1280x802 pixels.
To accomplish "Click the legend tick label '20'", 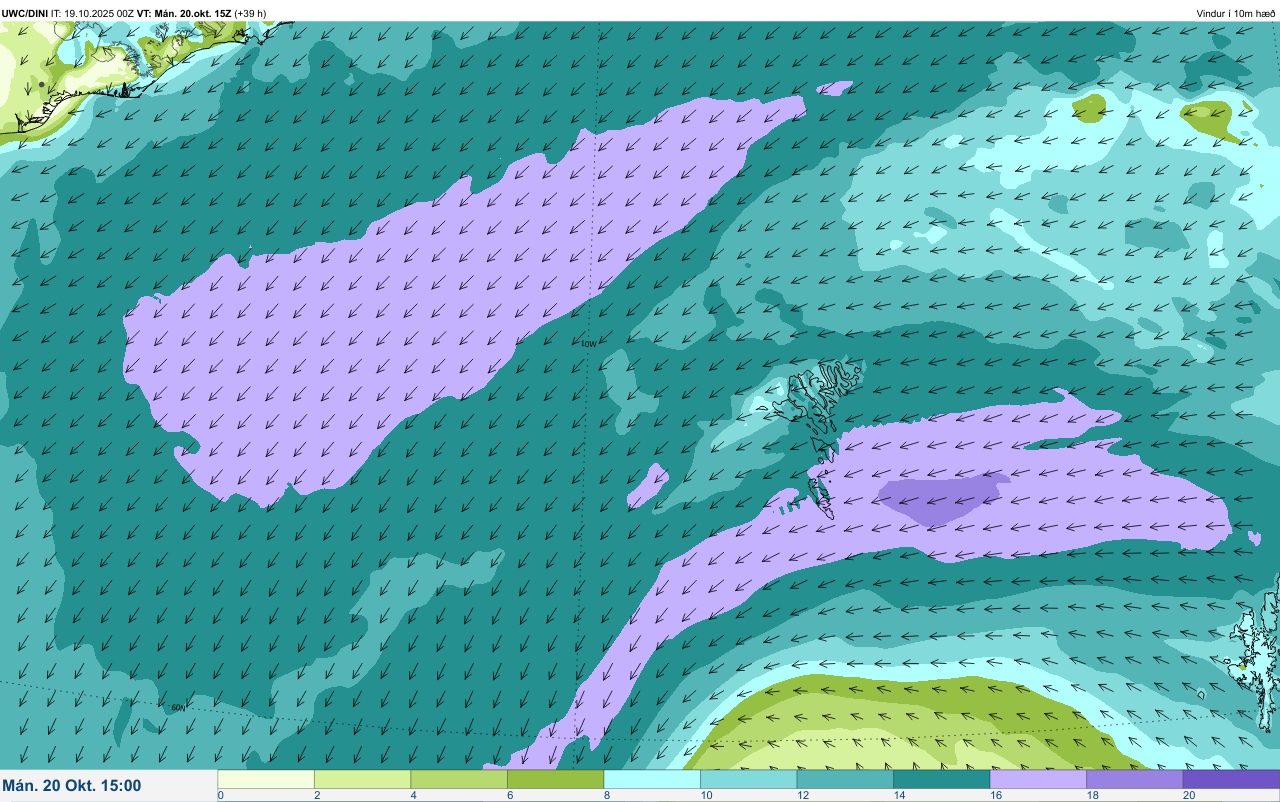I will point(1188,795).
